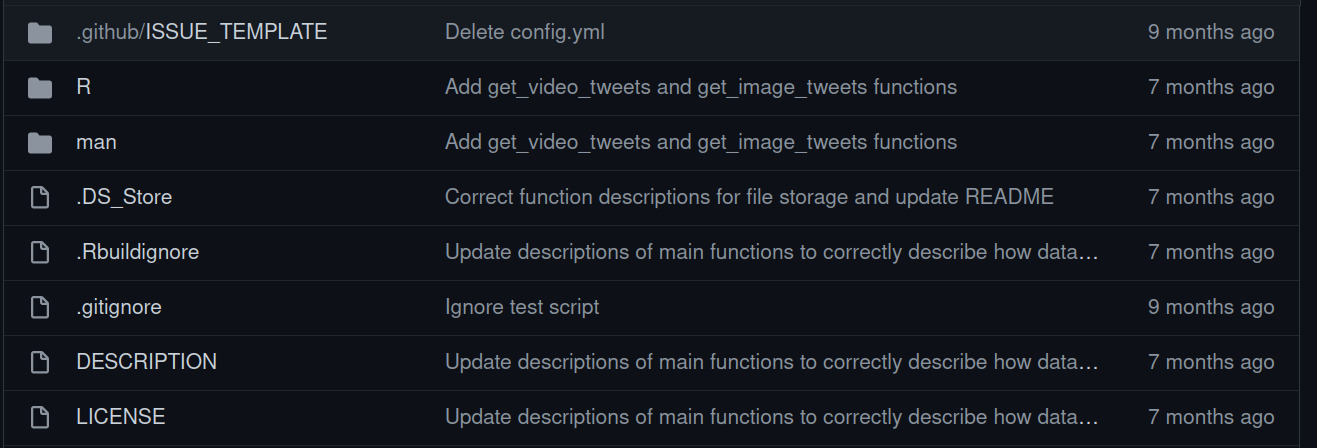Screen dimensions: 1317x448
Task: Click the file icon beside .Rbuildignore
Action: tap(40, 253)
